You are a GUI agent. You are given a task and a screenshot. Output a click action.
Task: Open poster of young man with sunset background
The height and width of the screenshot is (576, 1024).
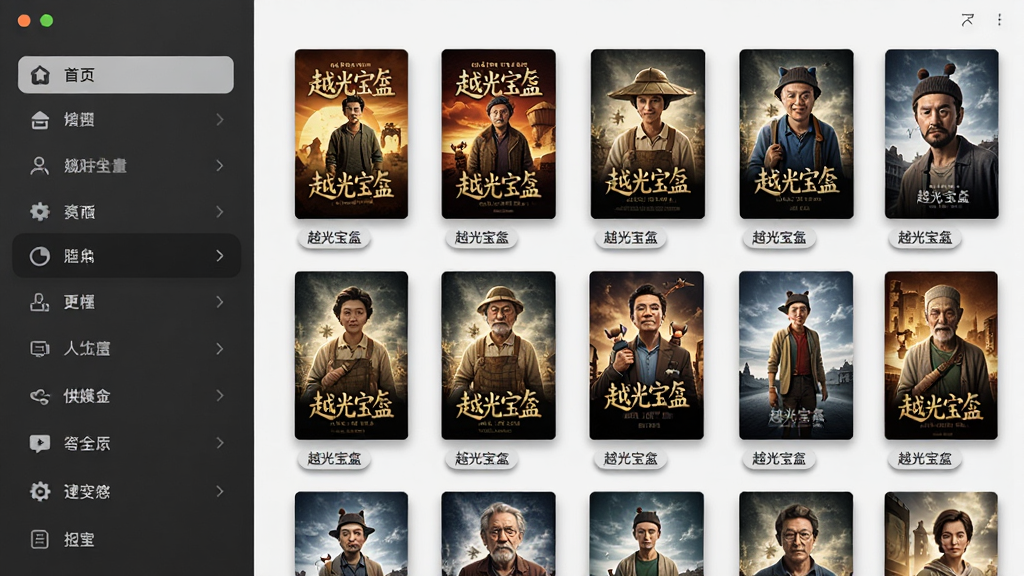click(x=351, y=134)
